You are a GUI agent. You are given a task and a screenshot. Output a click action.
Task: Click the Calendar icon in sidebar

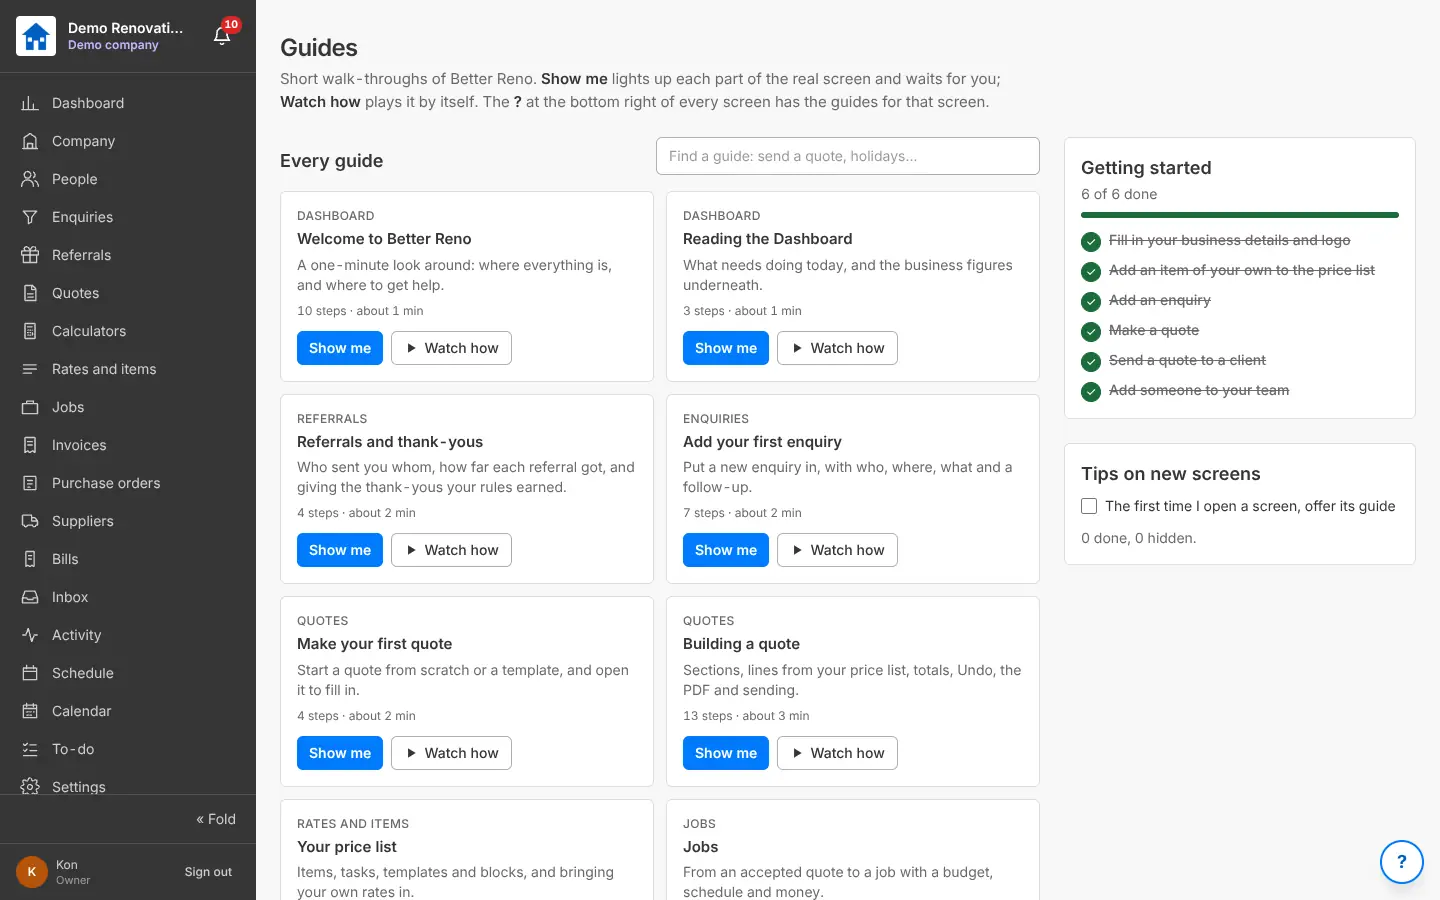click(x=30, y=711)
